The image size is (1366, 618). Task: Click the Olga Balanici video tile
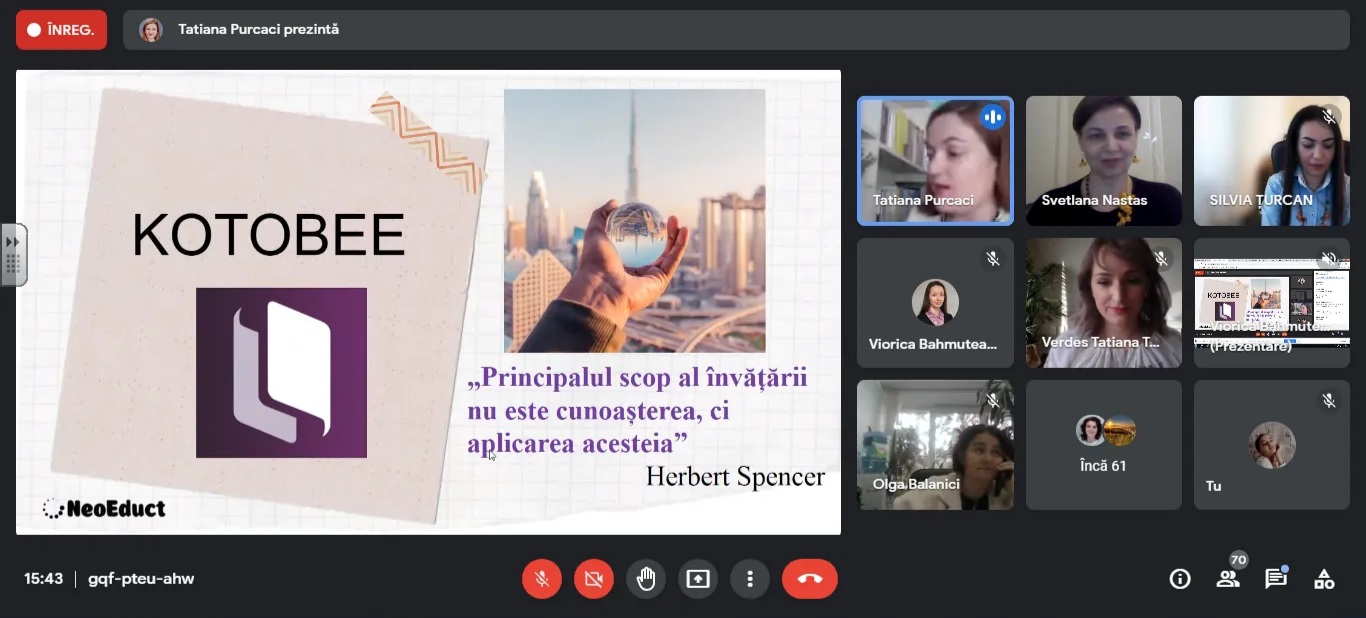click(x=935, y=444)
